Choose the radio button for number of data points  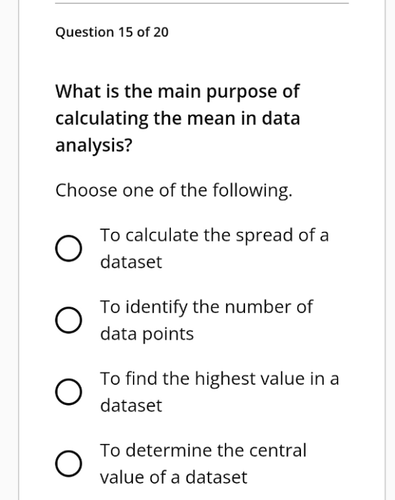(68, 320)
